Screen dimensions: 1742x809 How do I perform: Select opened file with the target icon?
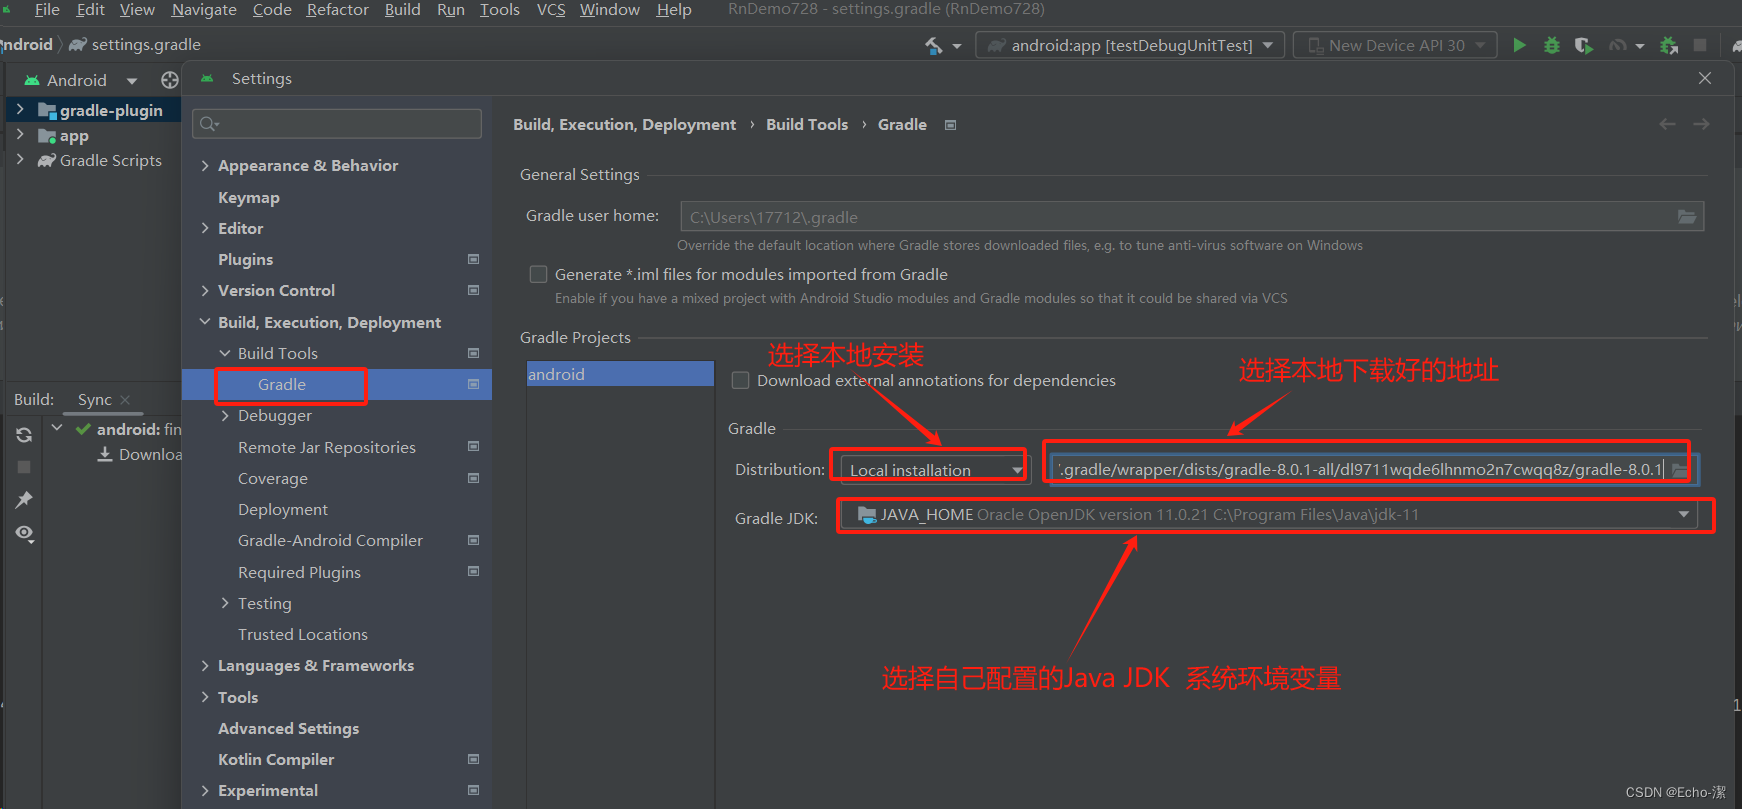pyautogui.click(x=170, y=80)
